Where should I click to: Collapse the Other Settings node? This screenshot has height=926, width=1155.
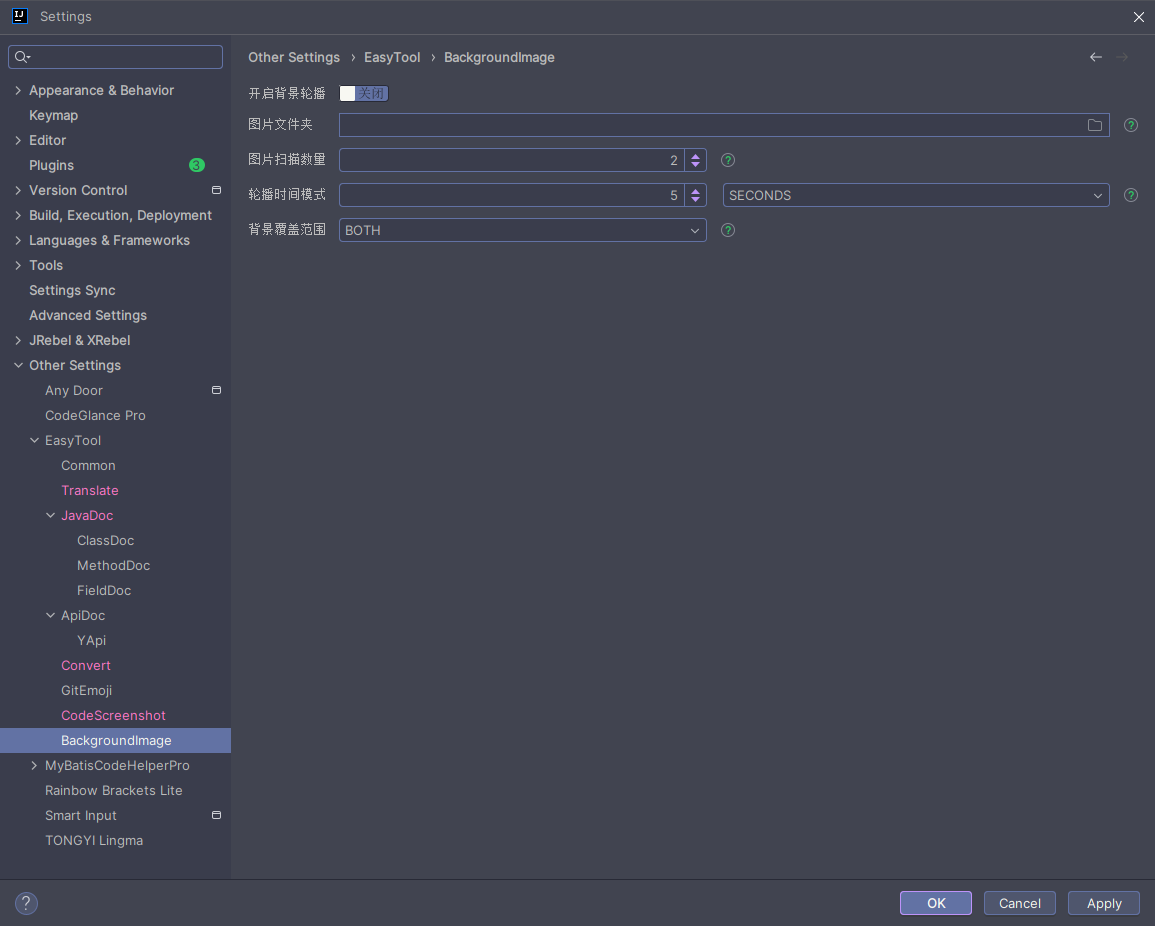[18, 365]
